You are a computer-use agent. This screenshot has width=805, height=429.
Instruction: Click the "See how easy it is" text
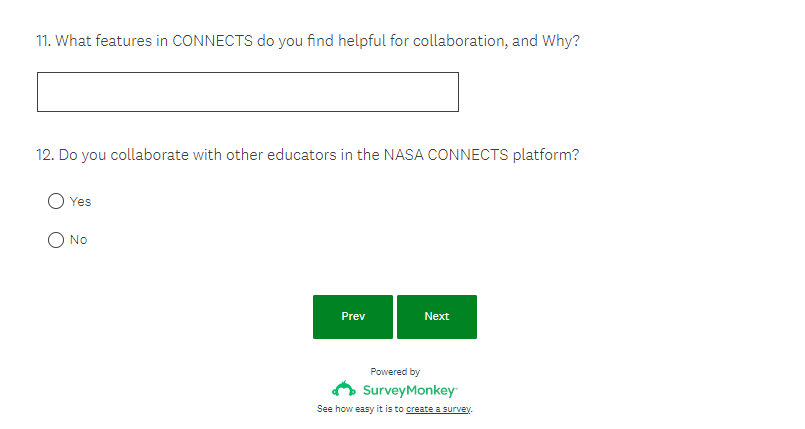(x=360, y=409)
